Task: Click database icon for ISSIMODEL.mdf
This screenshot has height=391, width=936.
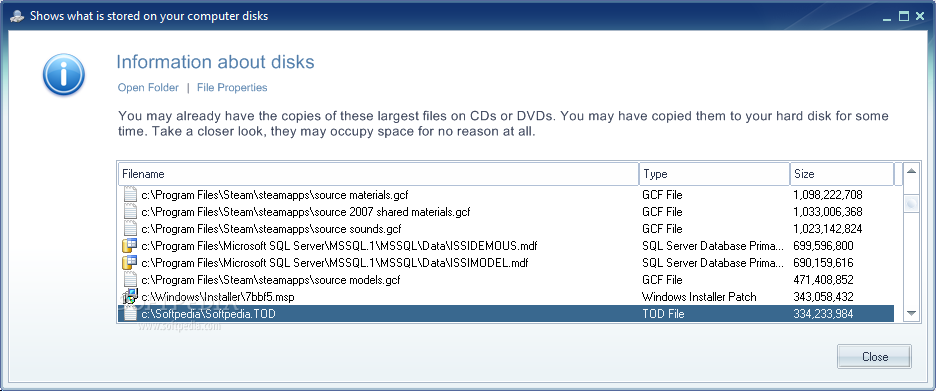Action: click(x=130, y=263)
